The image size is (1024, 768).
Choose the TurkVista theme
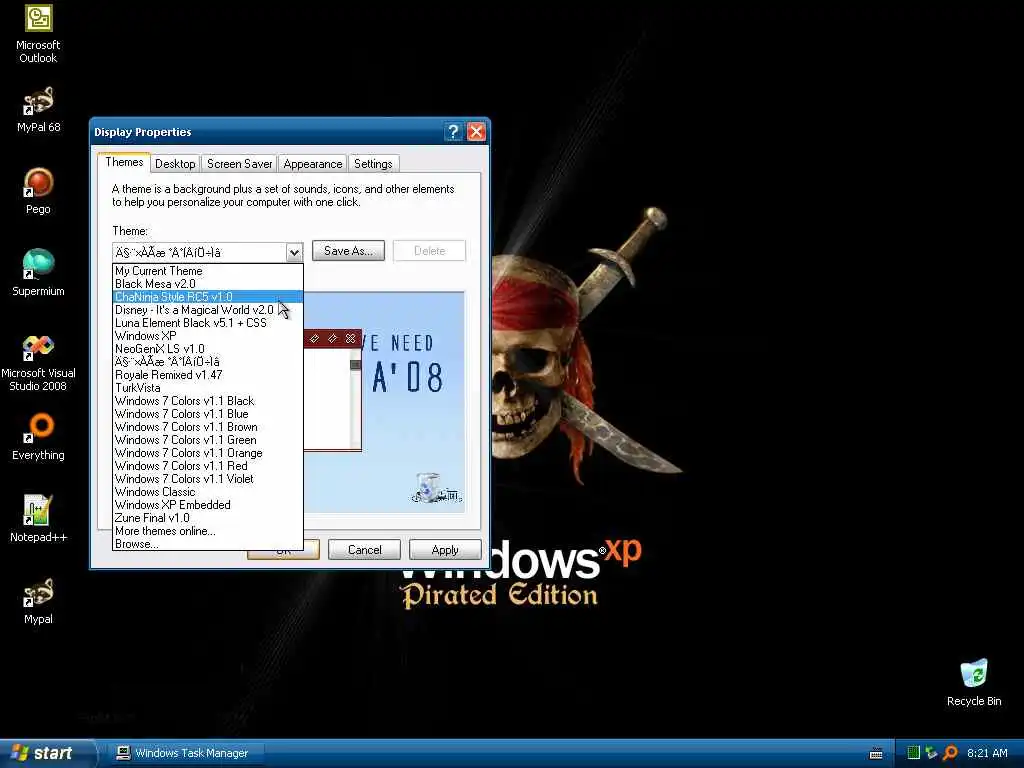pyautogui.click(x=208, y=388)
